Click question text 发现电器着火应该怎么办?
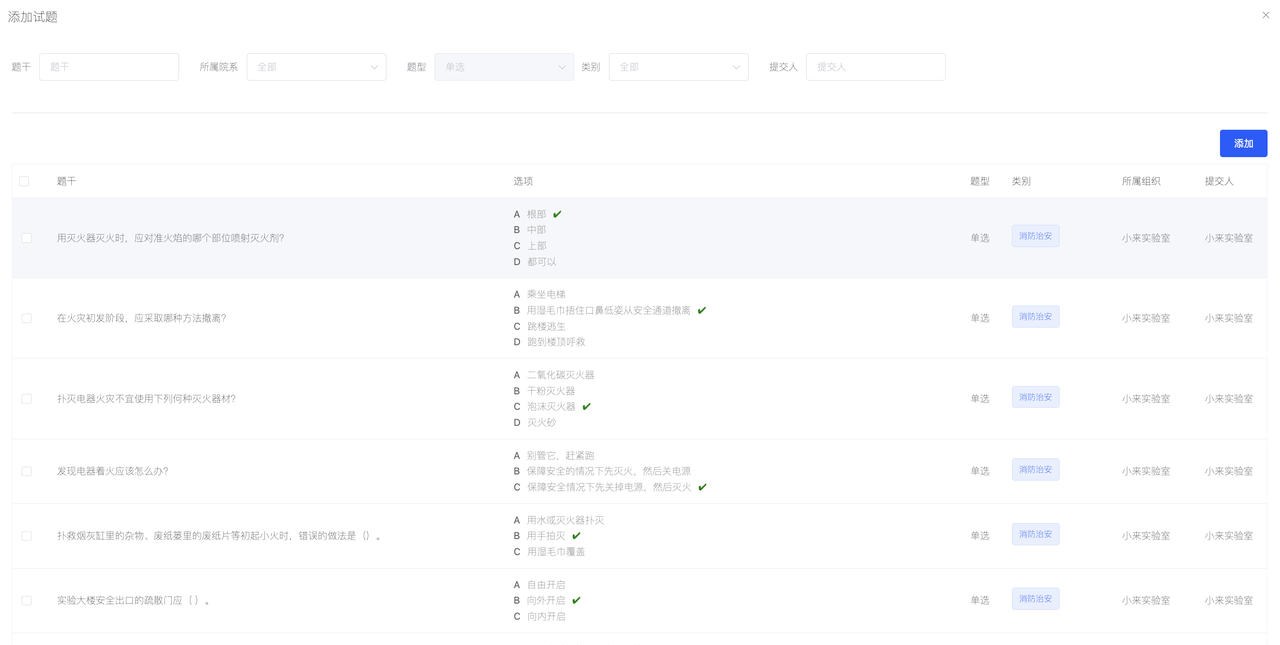The width and height of the screenshot is (1280, 645). click(112, 471)
